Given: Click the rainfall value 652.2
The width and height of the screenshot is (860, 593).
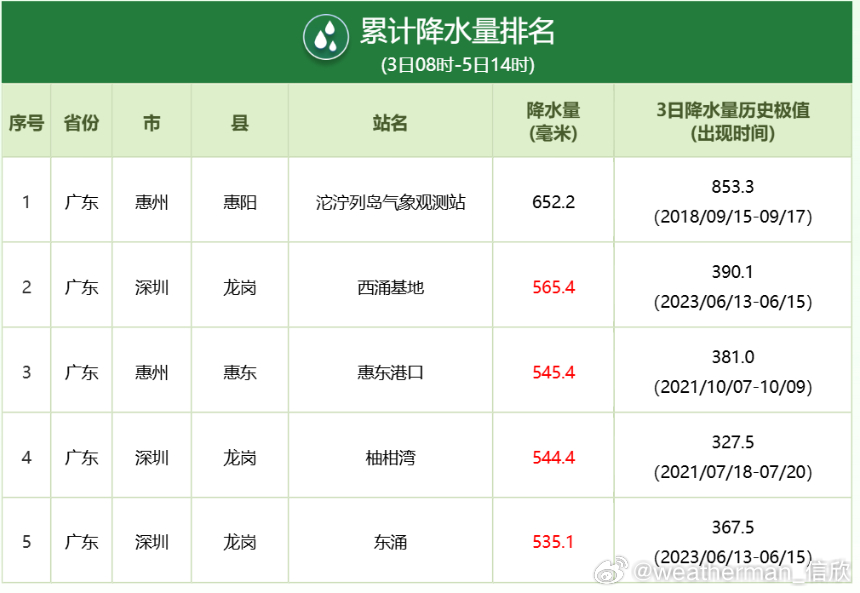Looking at the screenshot, I should click(x=553, y=202).
